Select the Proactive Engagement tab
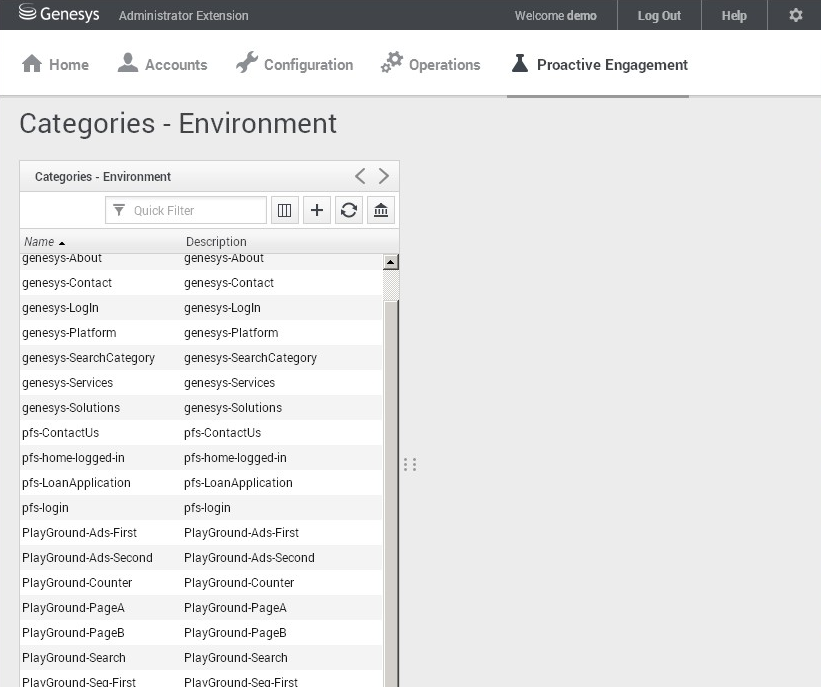 (599, 64)
